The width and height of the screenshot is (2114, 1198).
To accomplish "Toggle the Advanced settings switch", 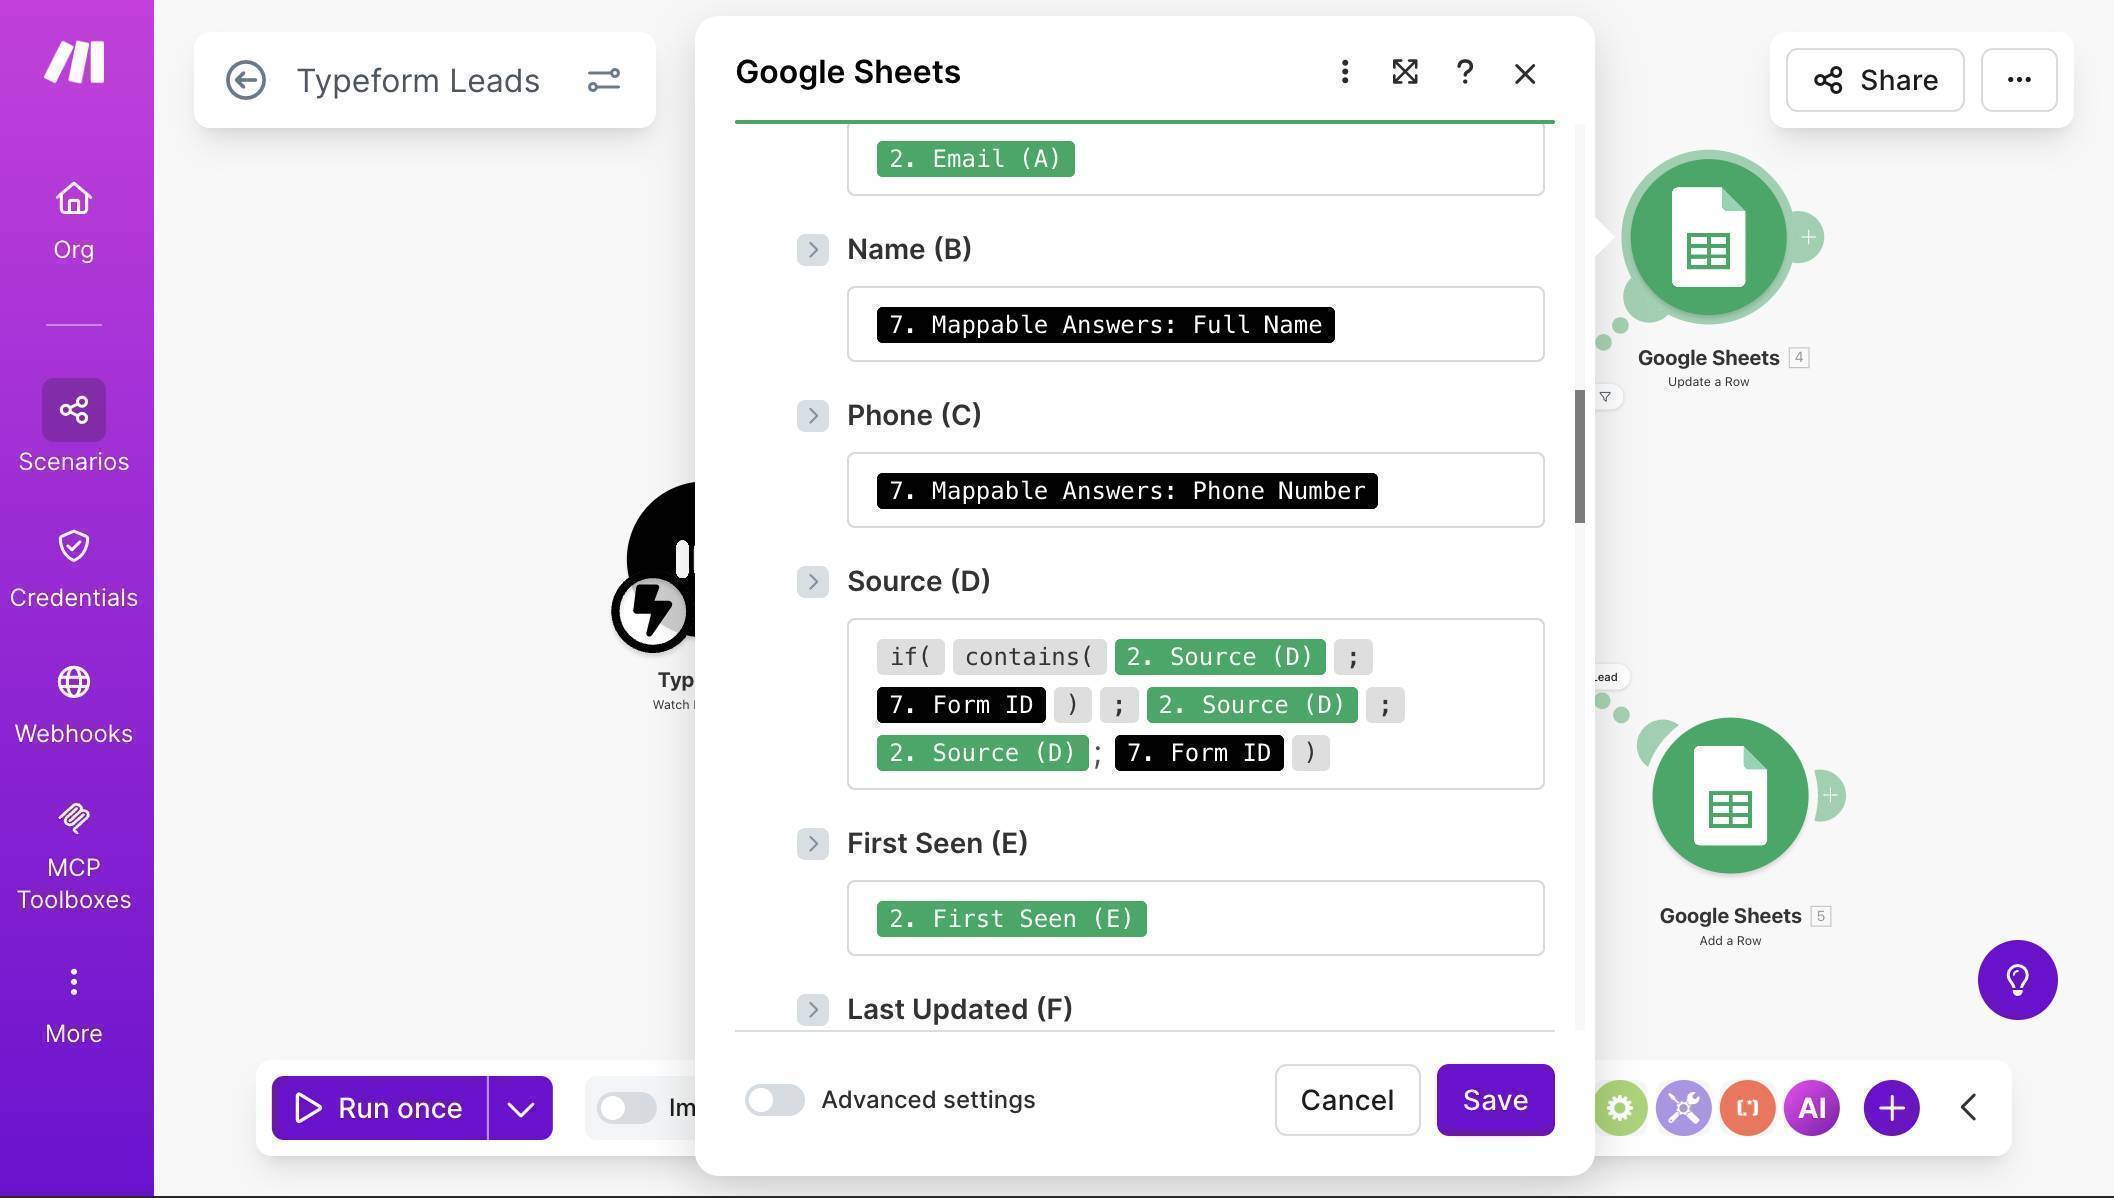I will (774, 1100).
